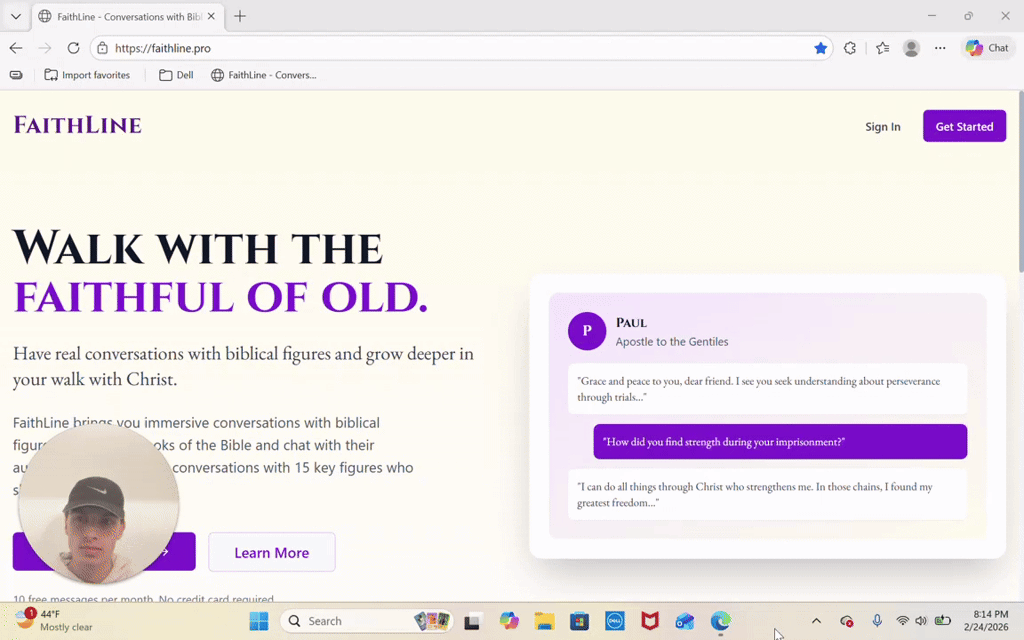This screenshot has height=640, width=1024.
Task: Open Task View on the taskbar
Action: coord(472,621)
